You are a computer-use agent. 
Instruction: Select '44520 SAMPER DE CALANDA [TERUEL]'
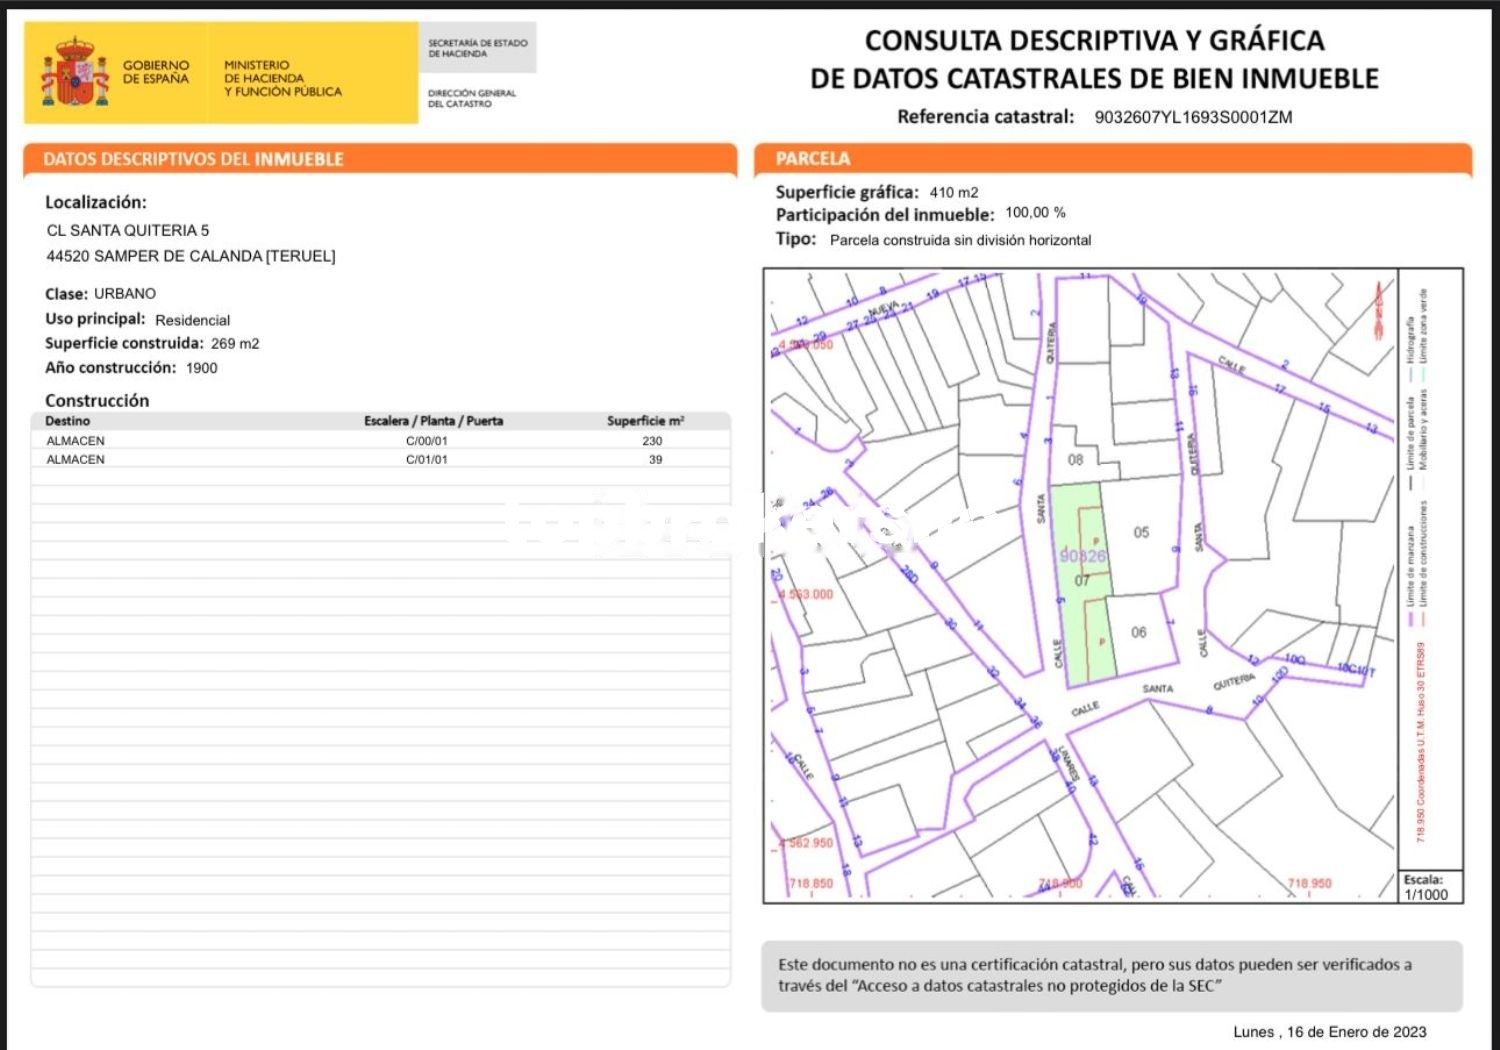[191, 256]
